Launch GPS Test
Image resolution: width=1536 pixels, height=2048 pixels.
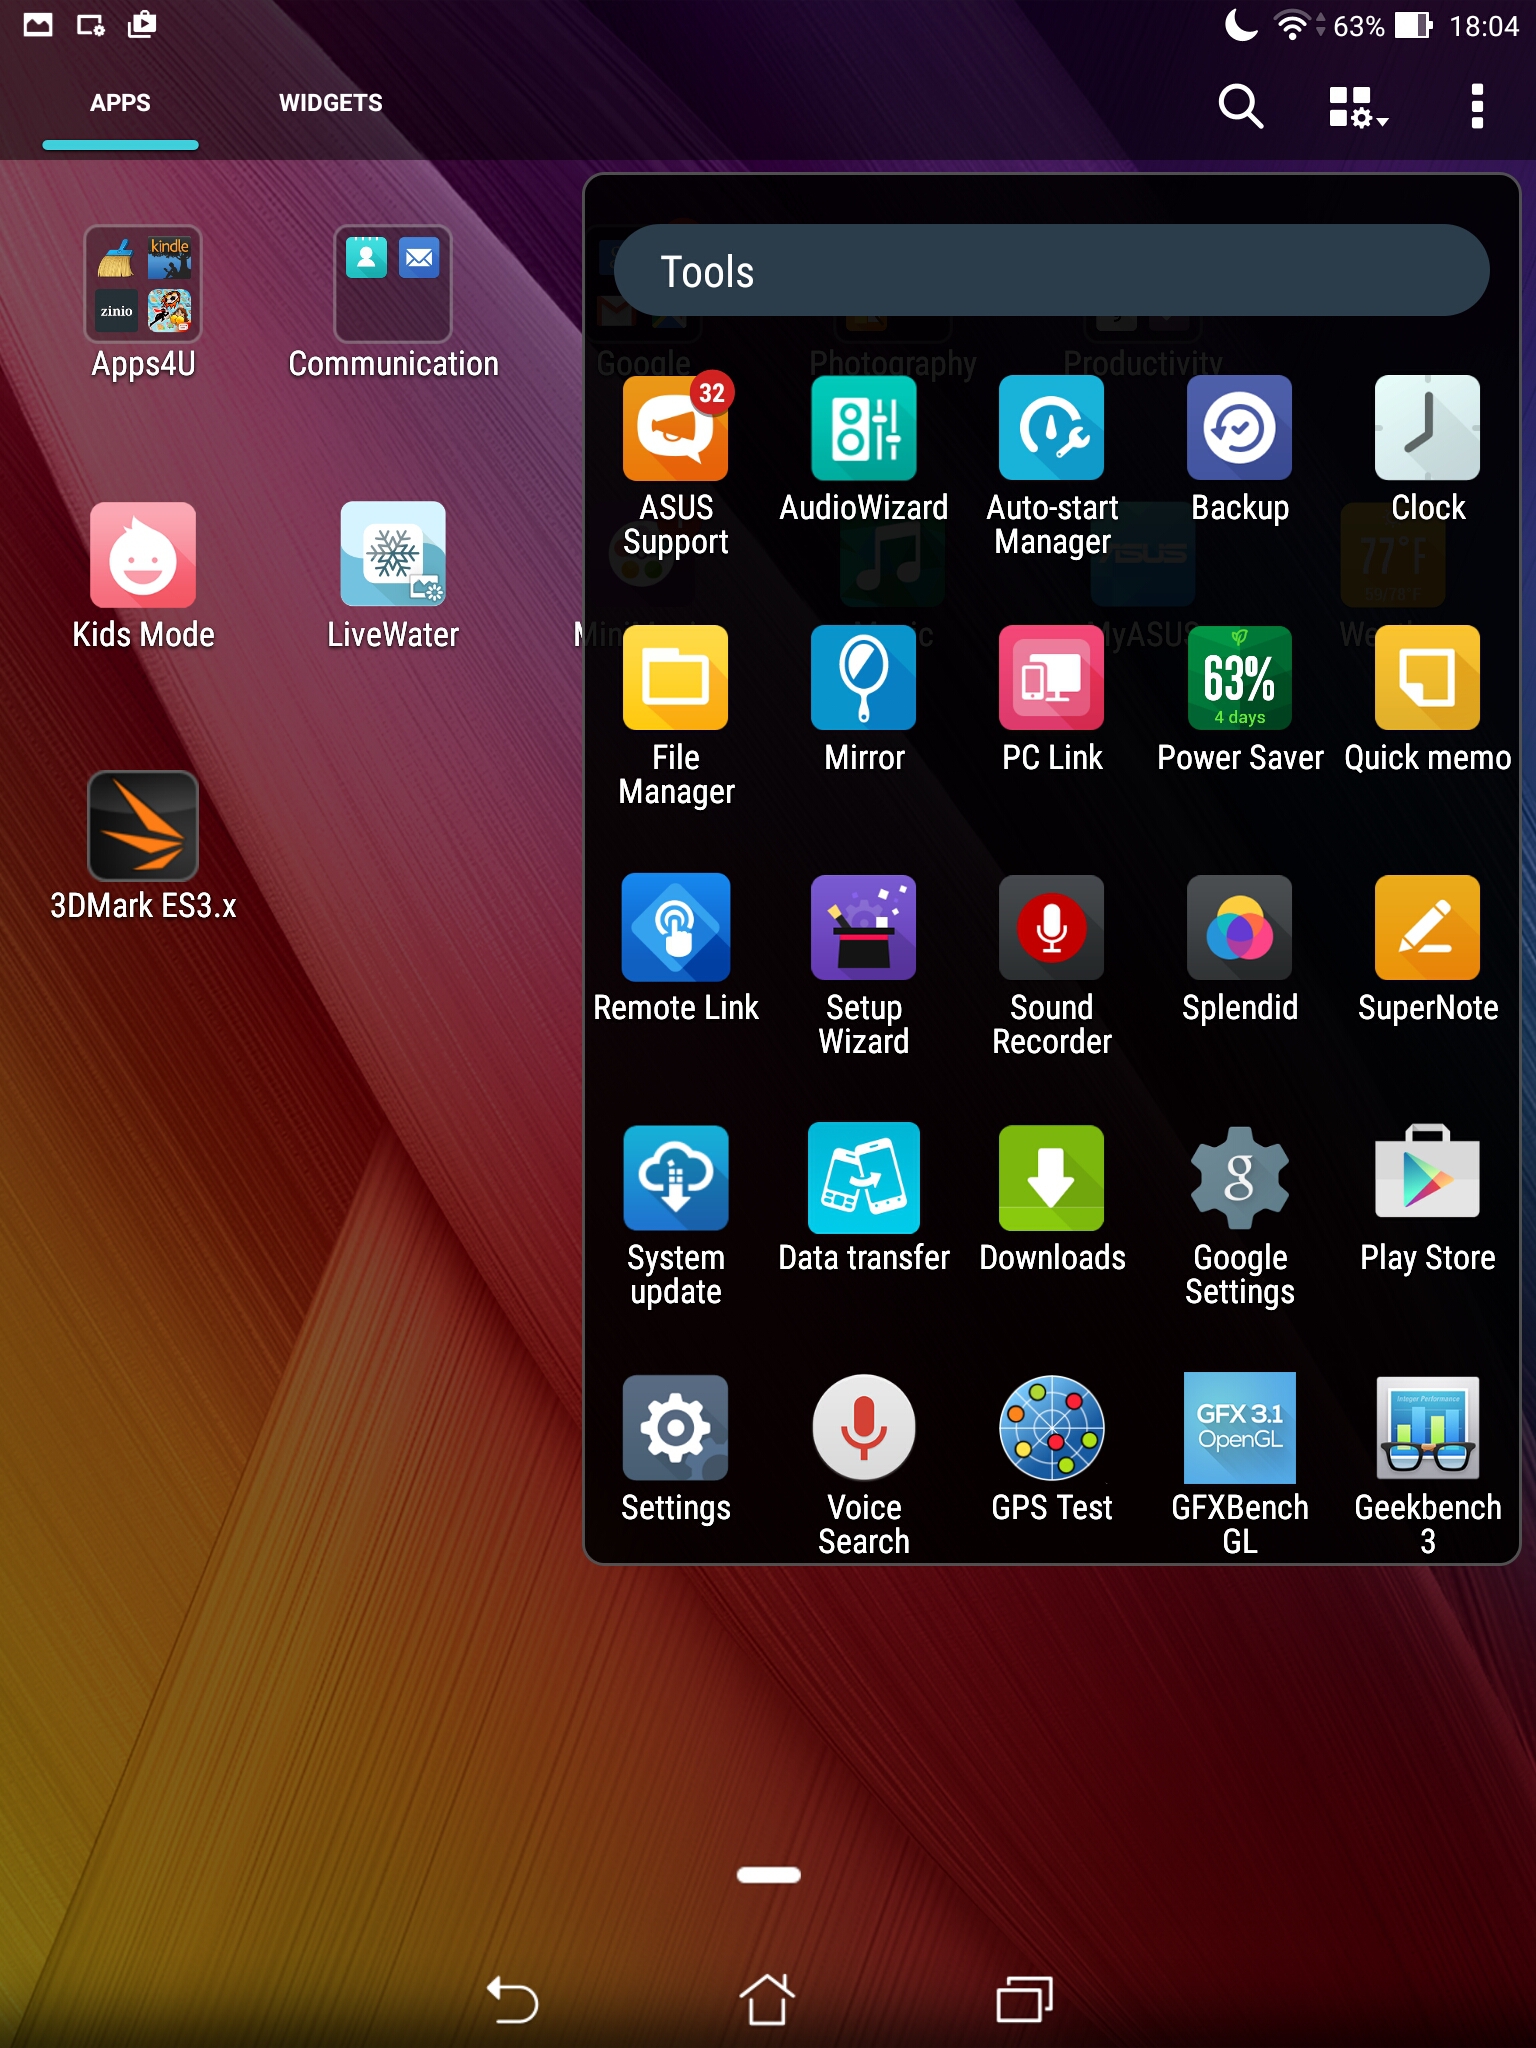coord(1052,1428)
